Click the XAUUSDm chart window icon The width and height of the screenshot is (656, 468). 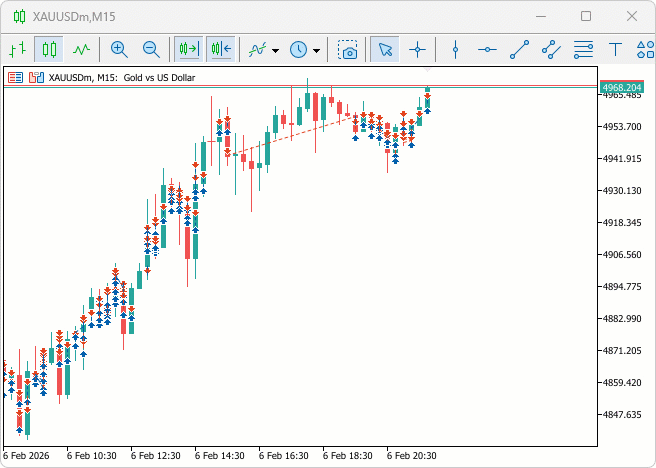click(x=19, y=16)
